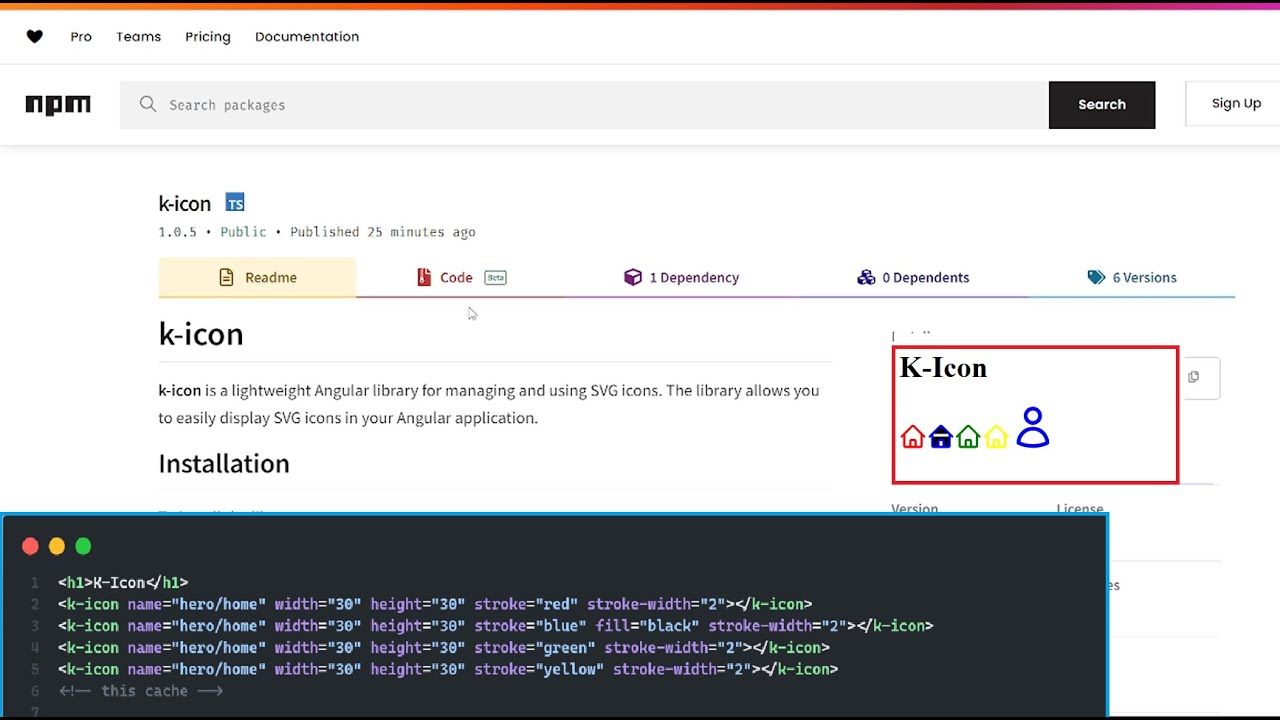Click the blue user icon in preview
1280x720 pixels.
click(1033, 427)
